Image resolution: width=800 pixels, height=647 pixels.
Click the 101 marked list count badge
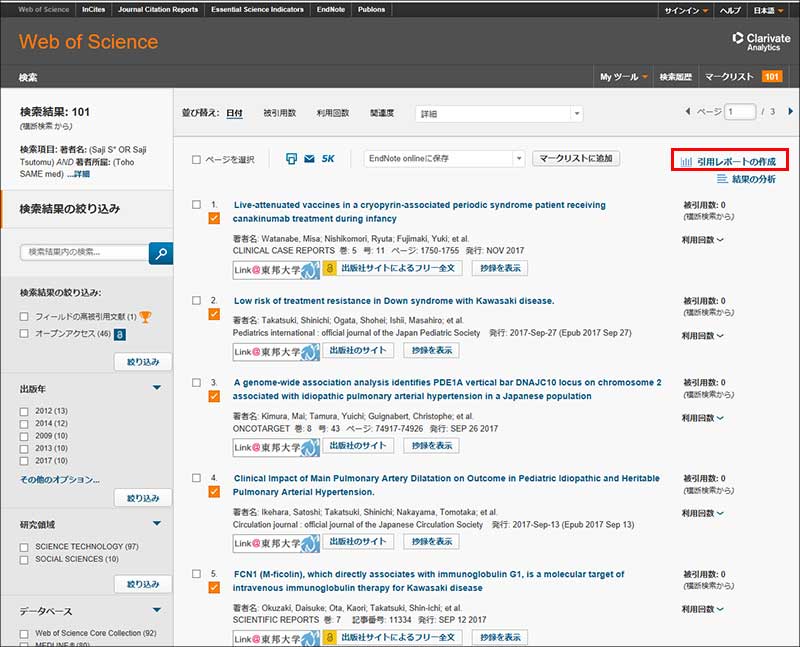tap(771, 77)
